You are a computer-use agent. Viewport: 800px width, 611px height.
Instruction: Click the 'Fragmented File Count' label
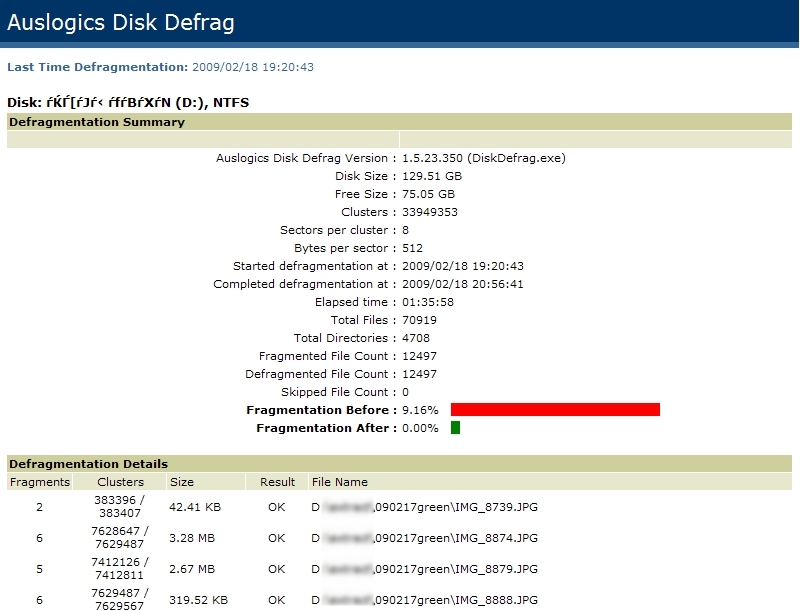click(327, 356)
